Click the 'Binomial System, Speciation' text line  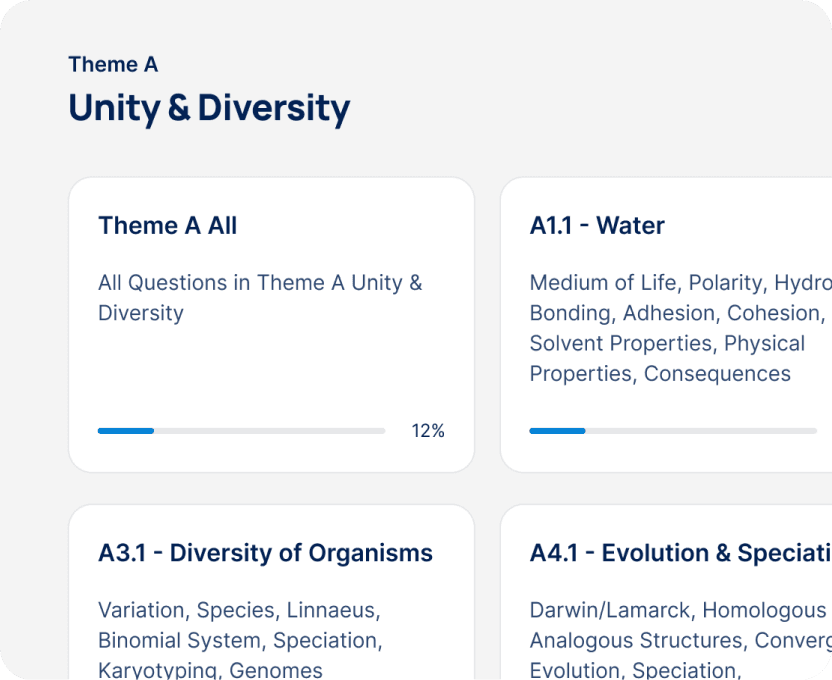coord(240,640)
